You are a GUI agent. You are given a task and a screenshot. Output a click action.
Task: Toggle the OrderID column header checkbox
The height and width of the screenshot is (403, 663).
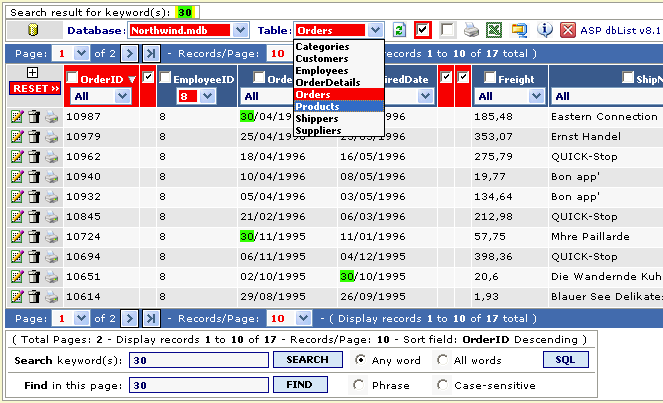tap(73, 78)
